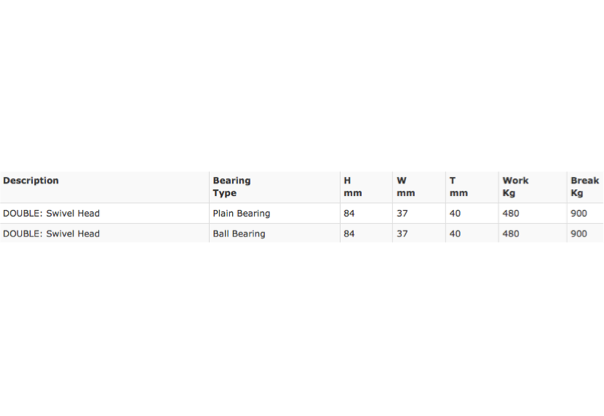
Task: Click the W mm column header
Action: point(406,187)
